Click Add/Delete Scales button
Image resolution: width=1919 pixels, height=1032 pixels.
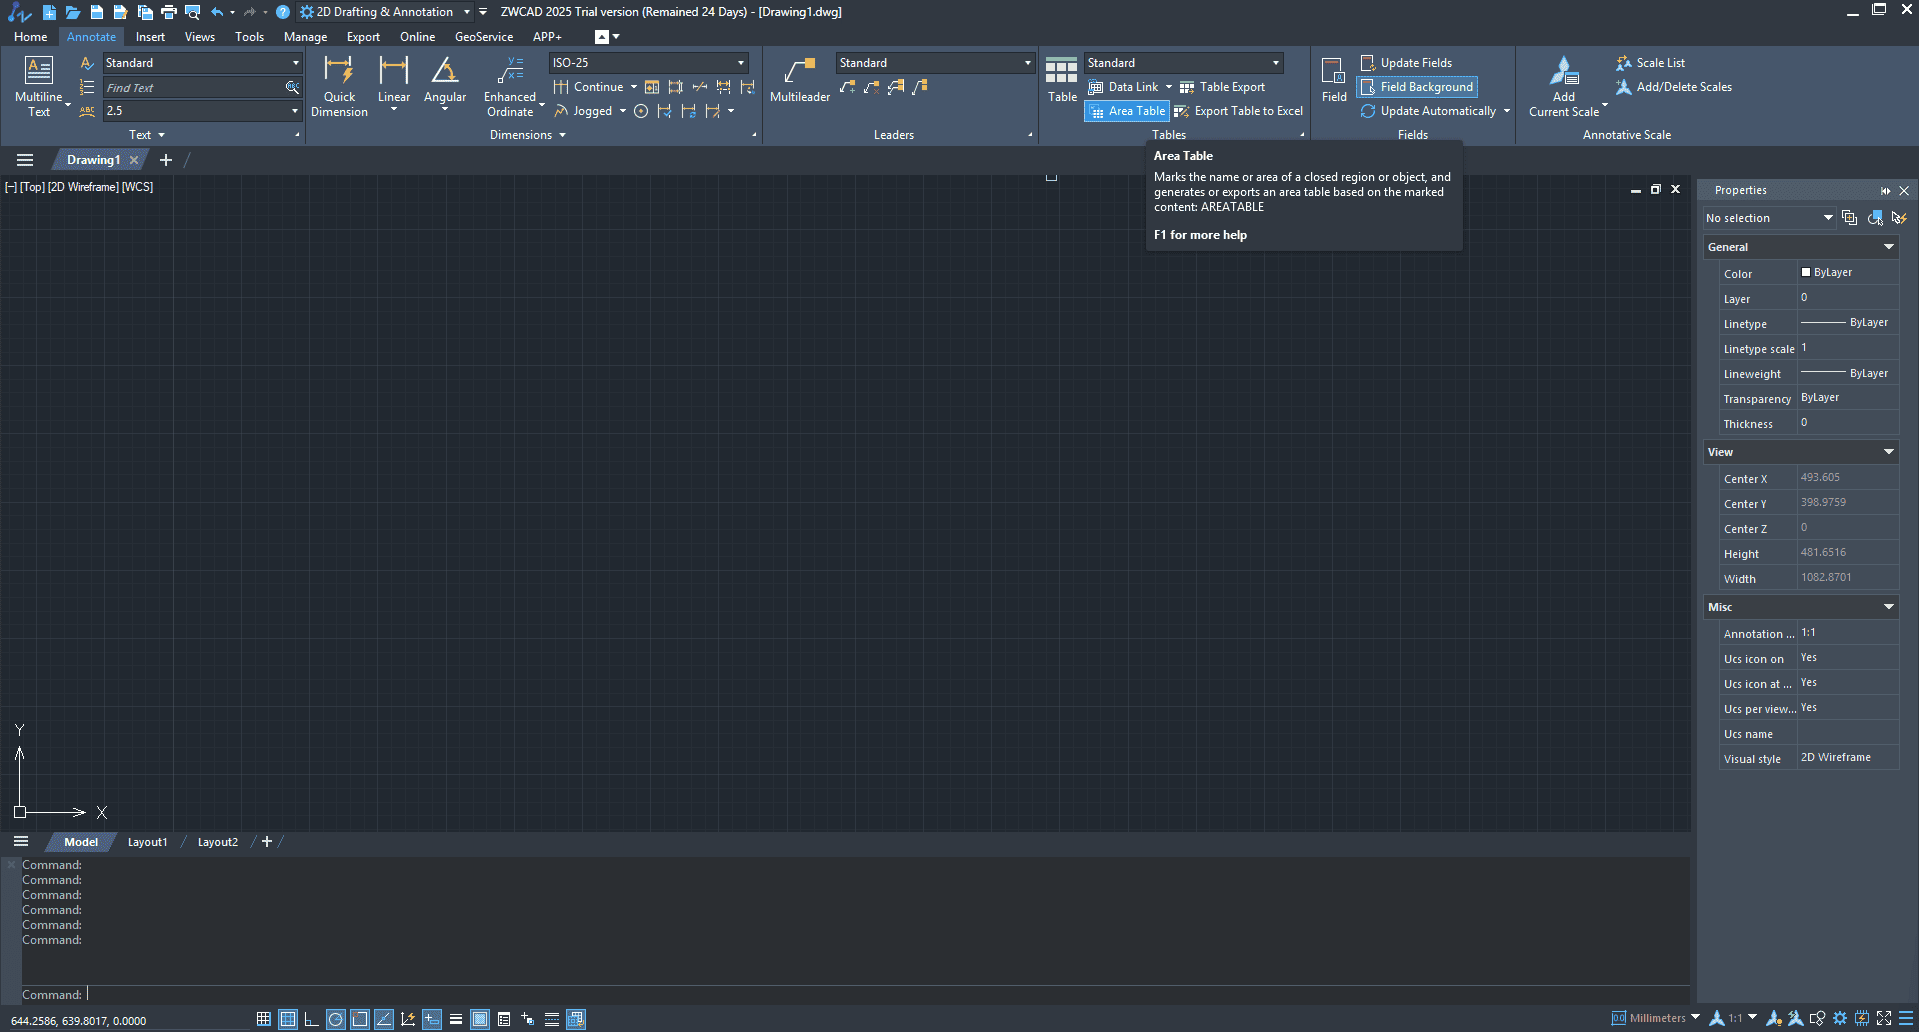pyautogui.click(x=1674, y=87)
